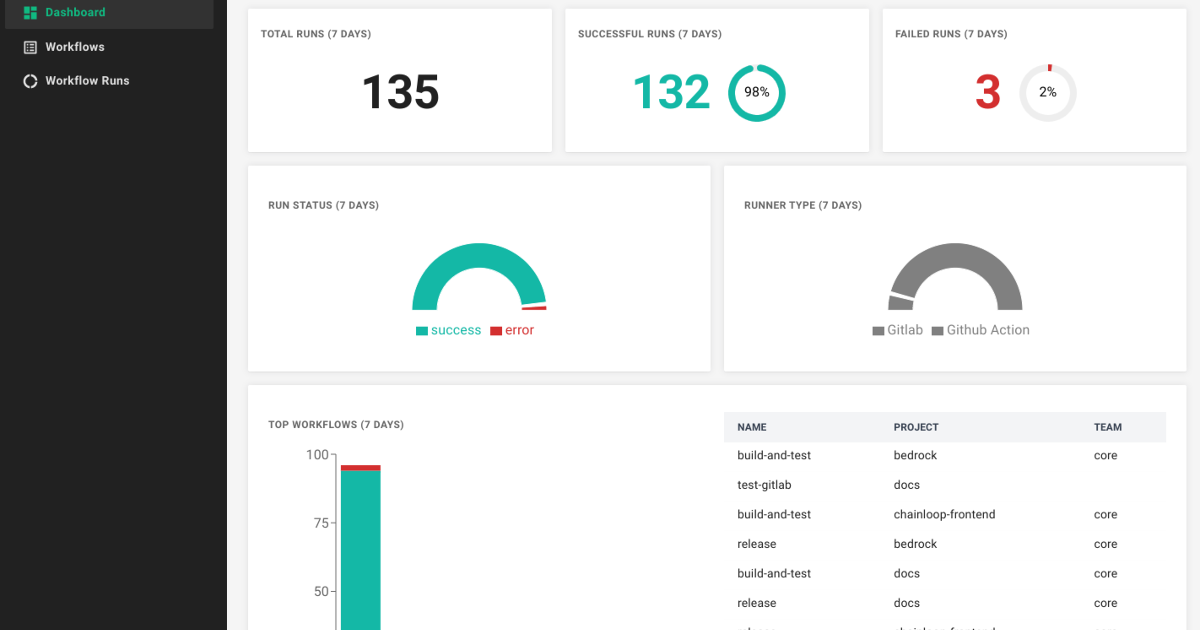
Task: Click the teal Run Status gauge arc
Action: (x=479, y=254)
